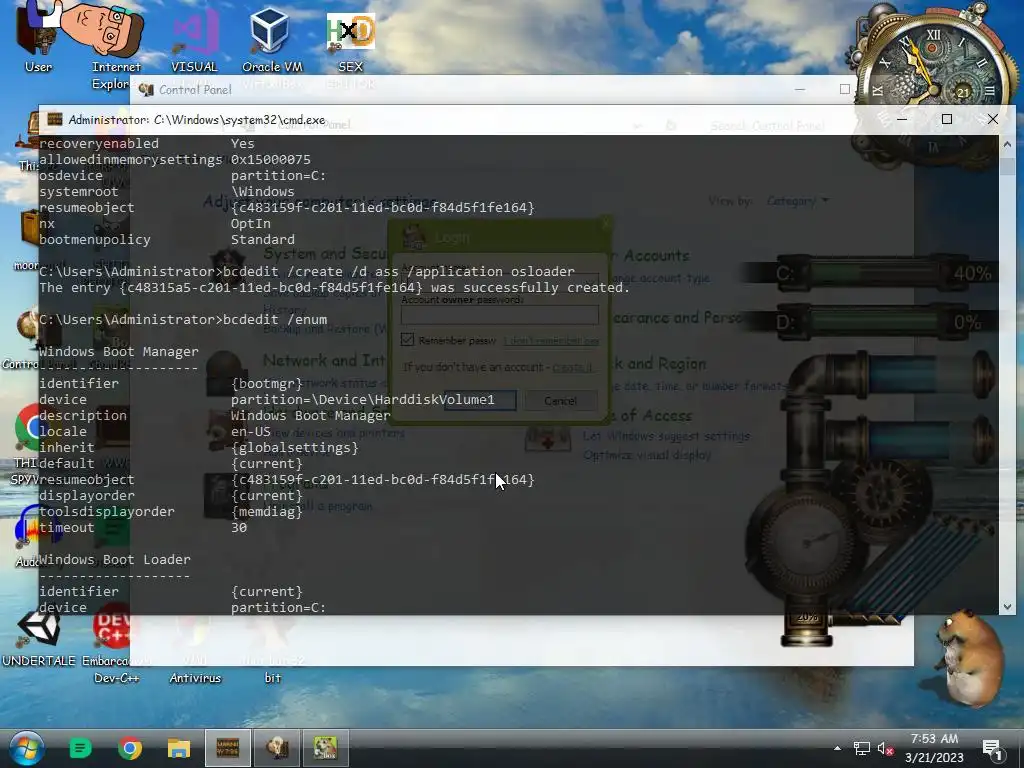Open Embarcadero Dev-C++ desktop icon

click(x=116, y=643)
